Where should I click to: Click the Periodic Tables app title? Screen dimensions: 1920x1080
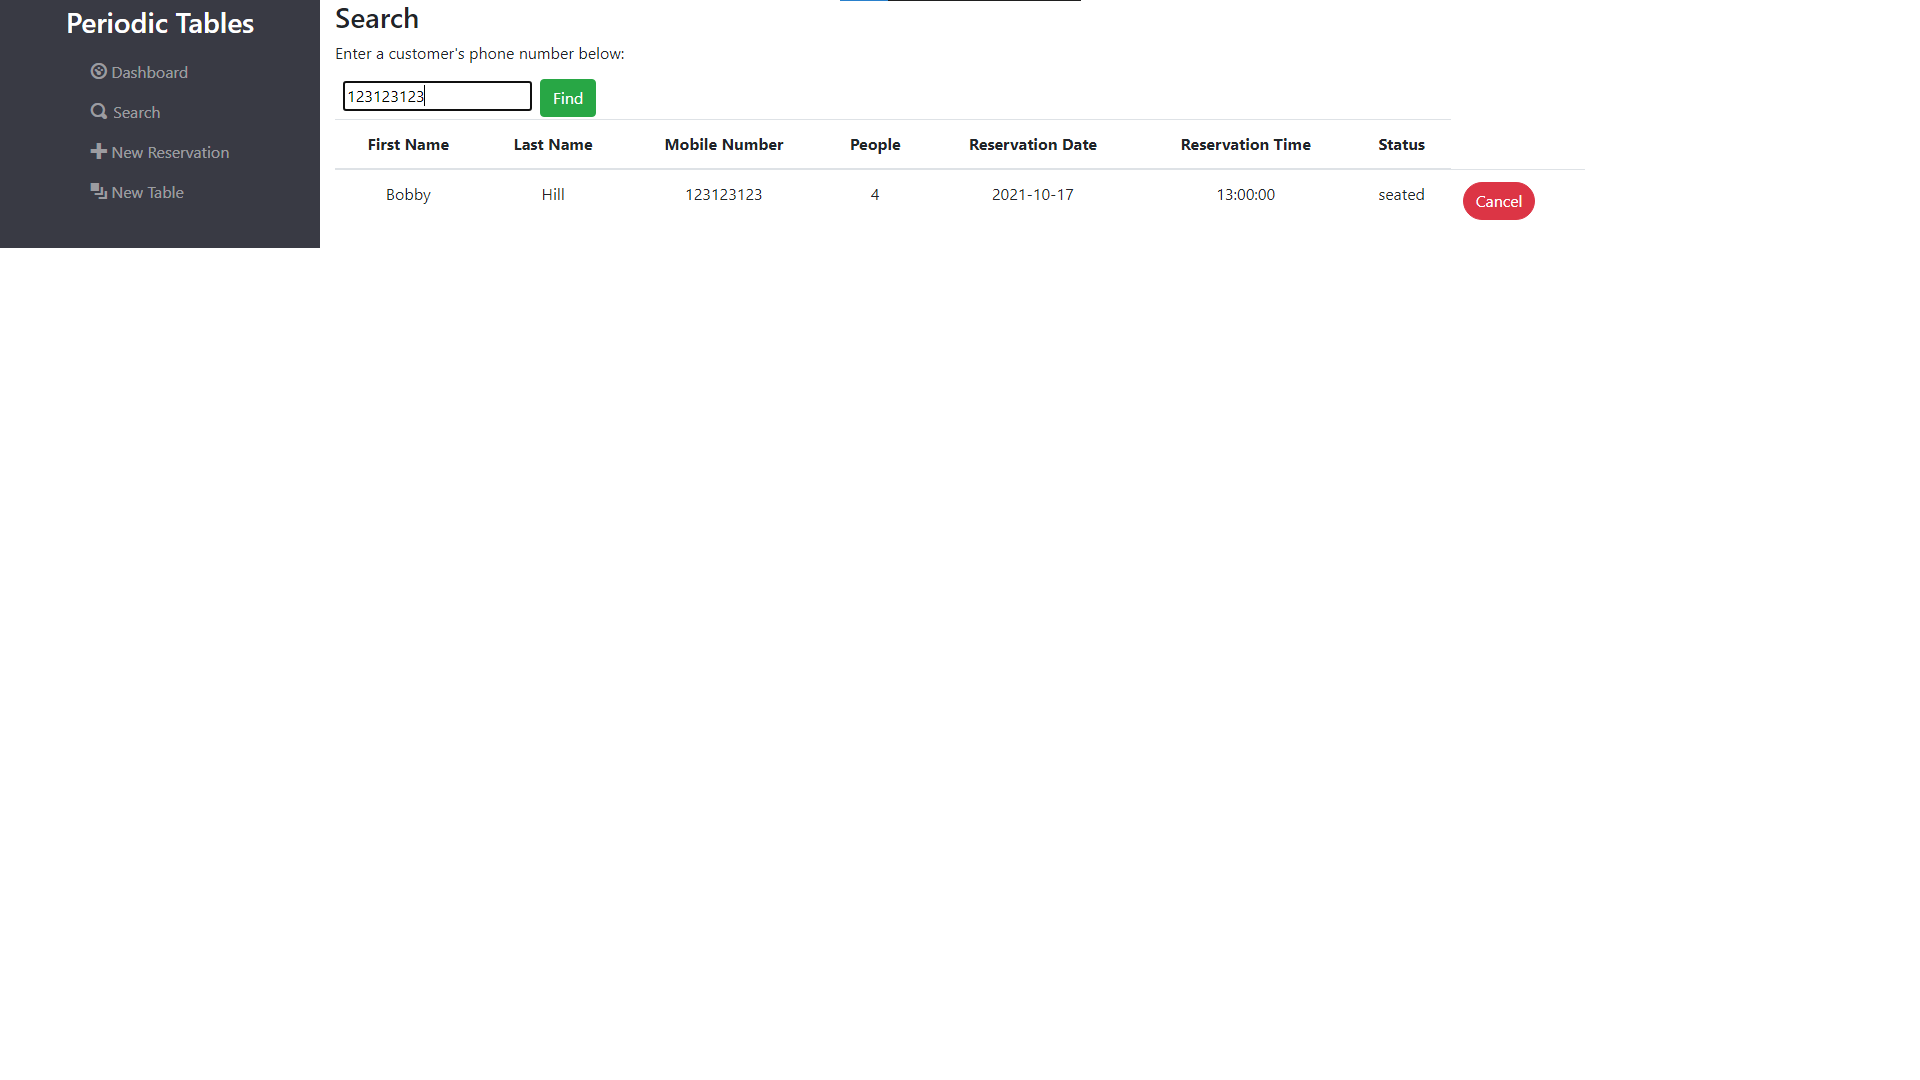159,22
